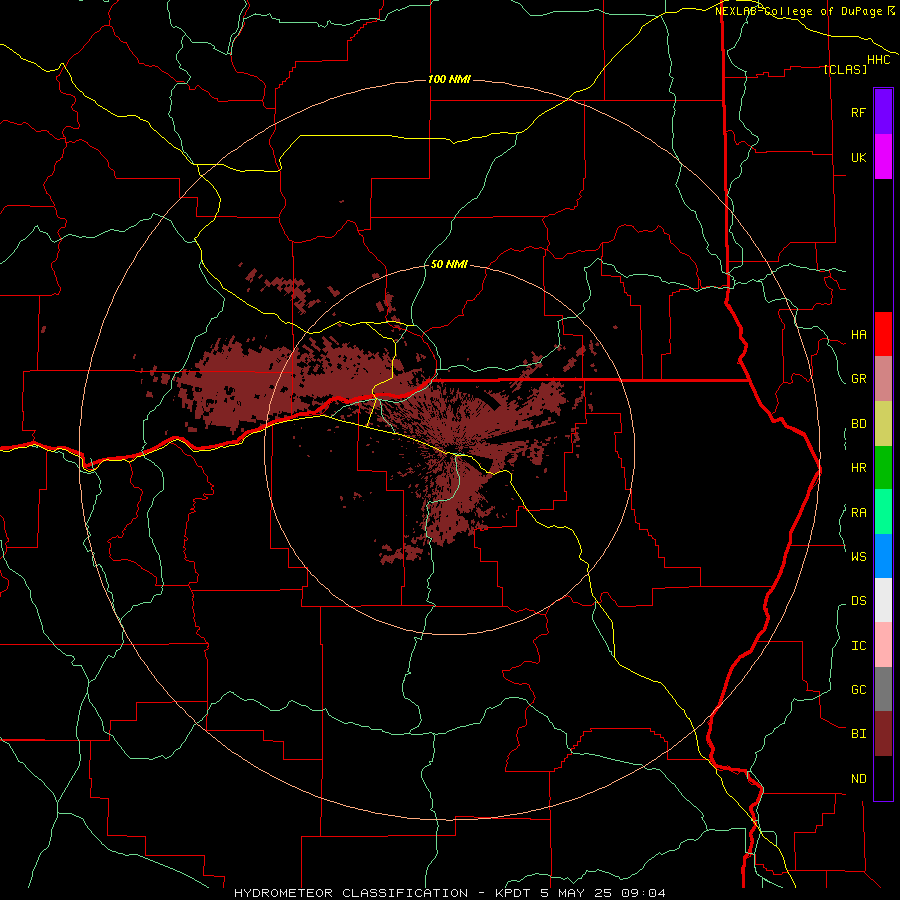Click the BI legend label
The height and width of the screenshot is (900, 900).
[x=858, y=734]
